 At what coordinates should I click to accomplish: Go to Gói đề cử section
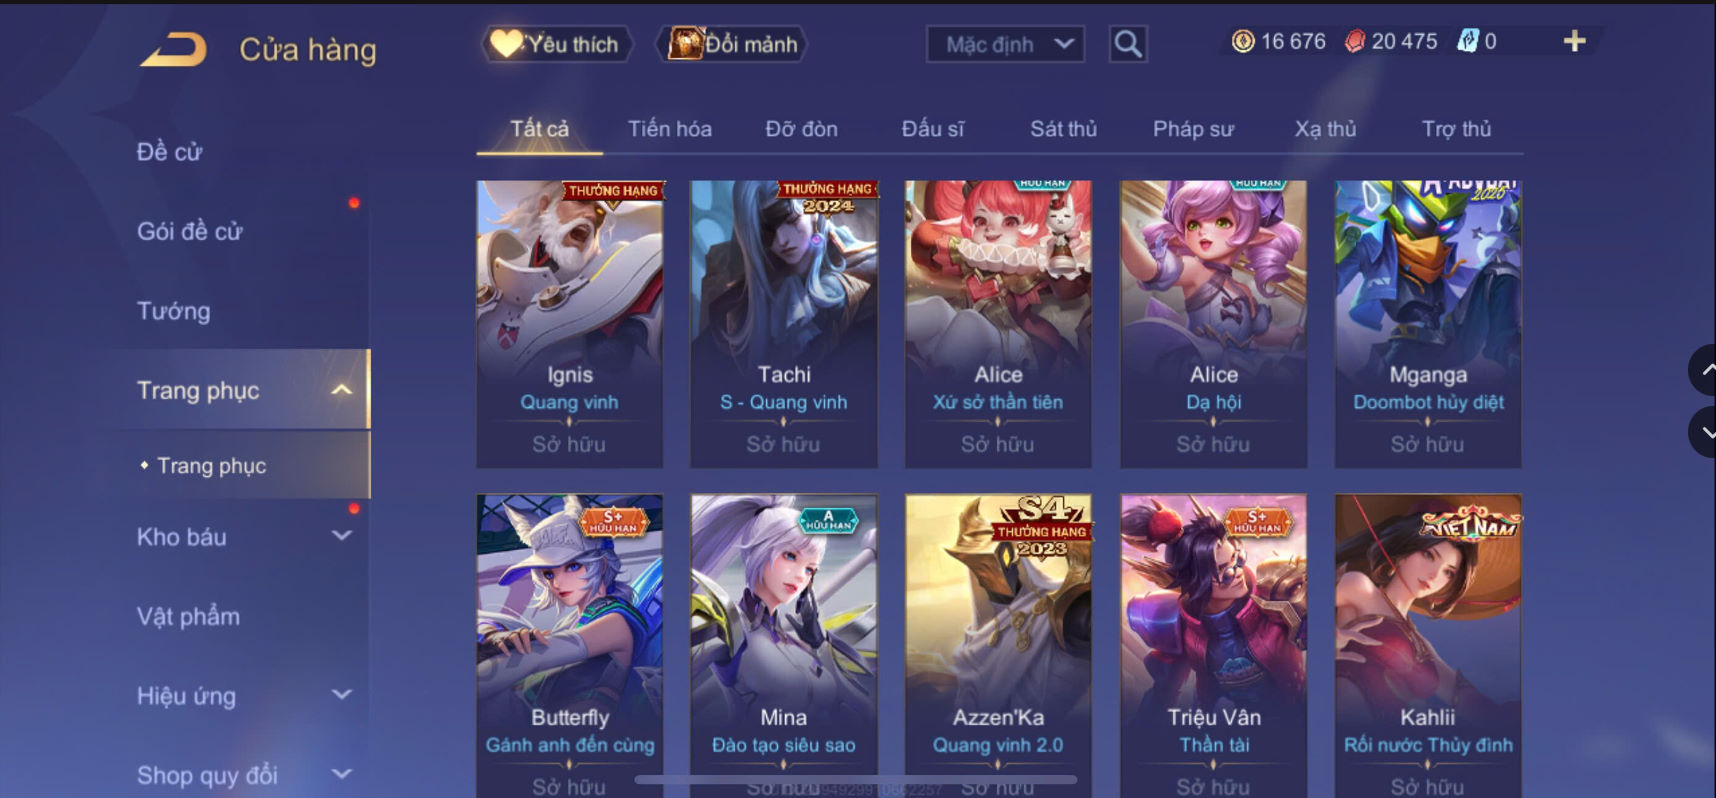click(190, 231)
